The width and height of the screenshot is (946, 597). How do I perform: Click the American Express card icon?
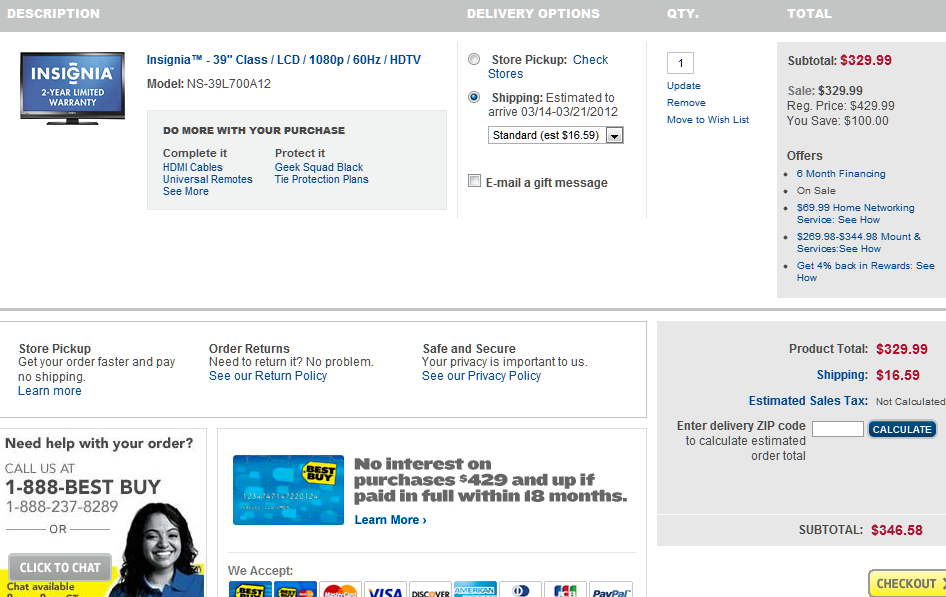pos(475,589)
